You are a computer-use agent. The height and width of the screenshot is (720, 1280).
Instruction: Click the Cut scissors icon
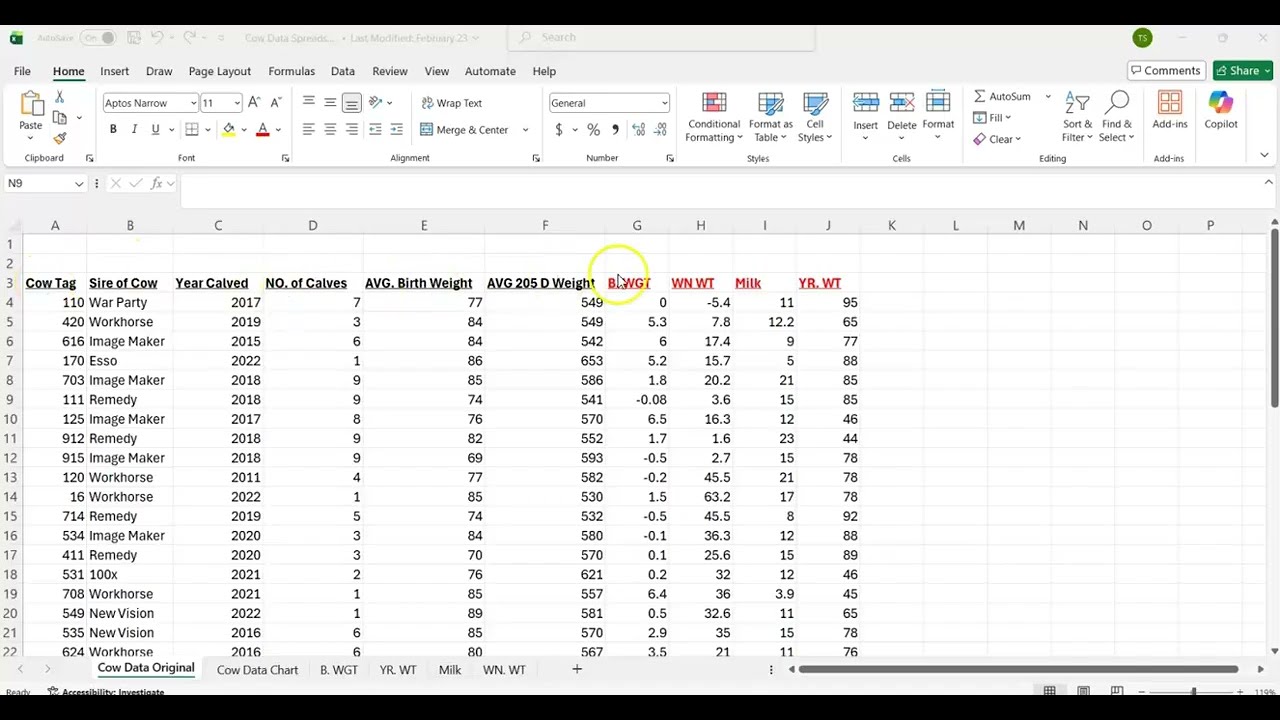[60, 97]
